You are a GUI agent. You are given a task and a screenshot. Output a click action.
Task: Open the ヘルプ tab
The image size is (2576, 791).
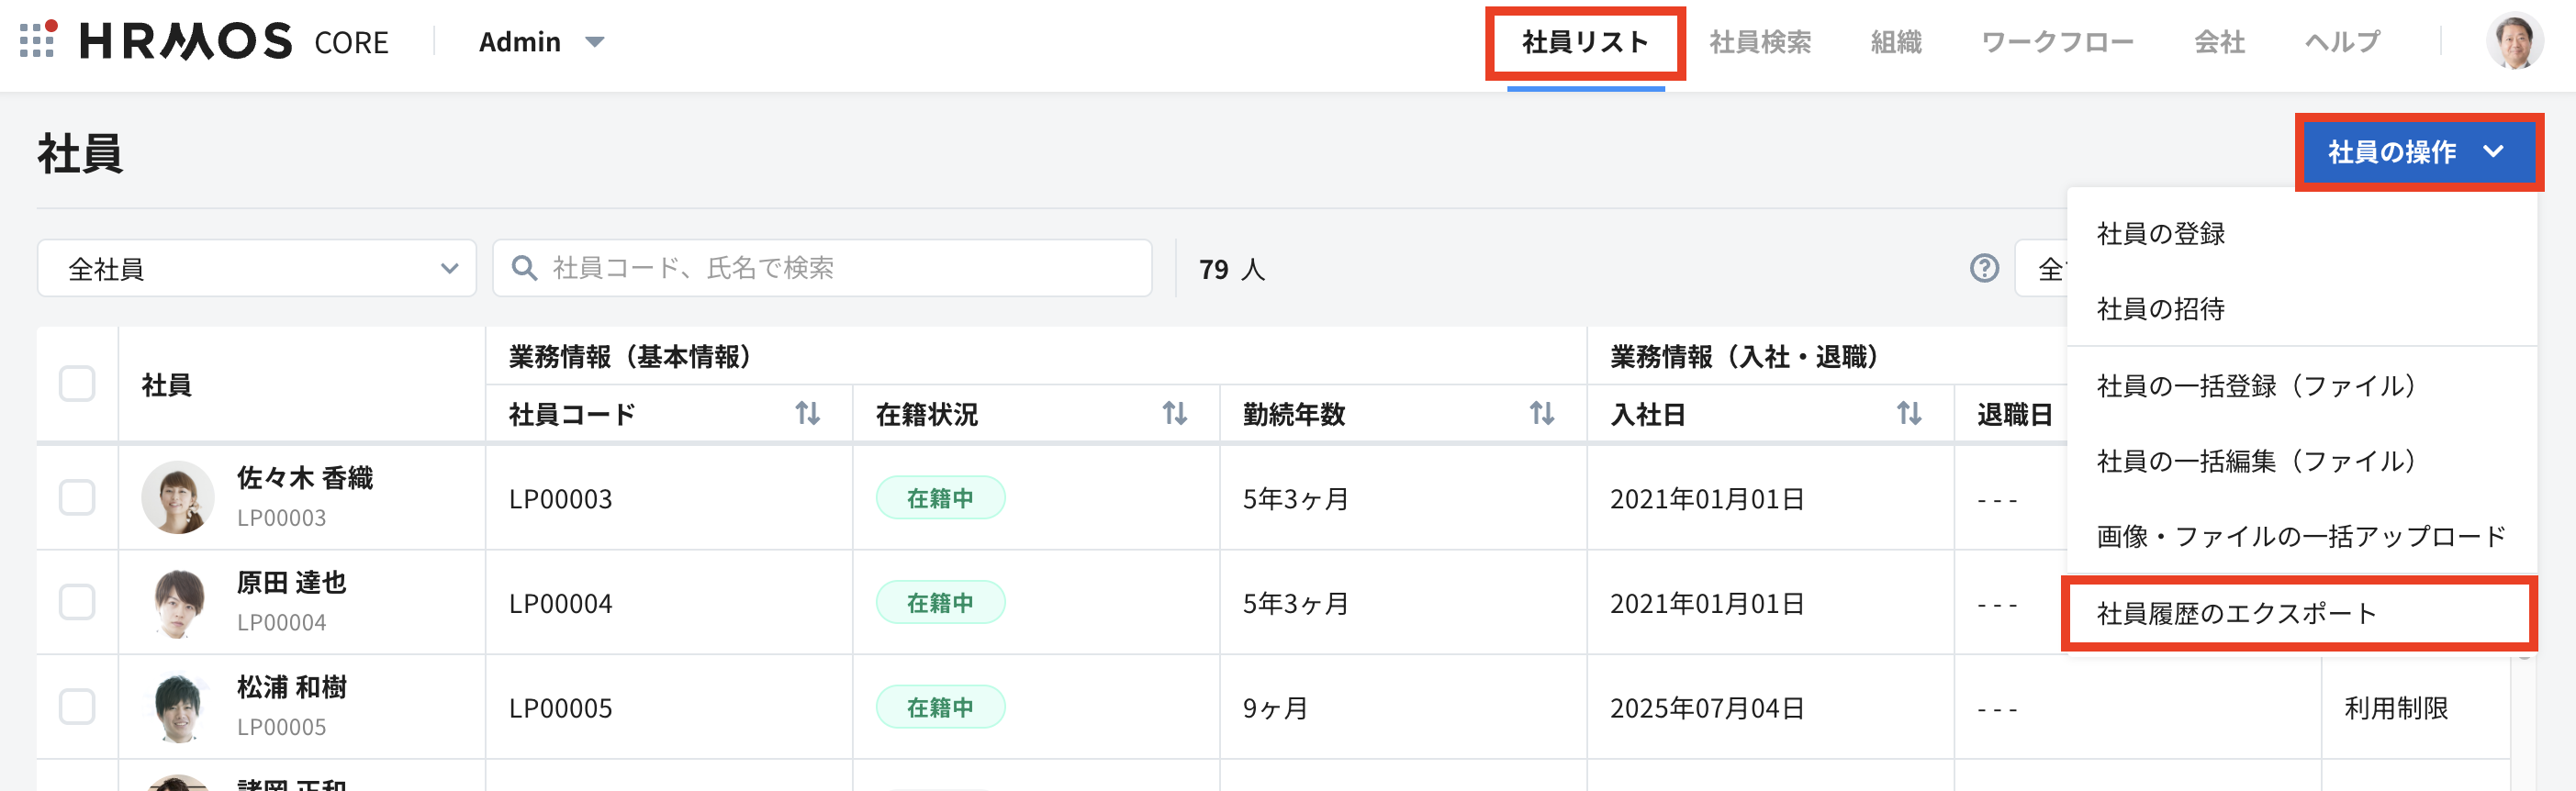point(2342,42)
